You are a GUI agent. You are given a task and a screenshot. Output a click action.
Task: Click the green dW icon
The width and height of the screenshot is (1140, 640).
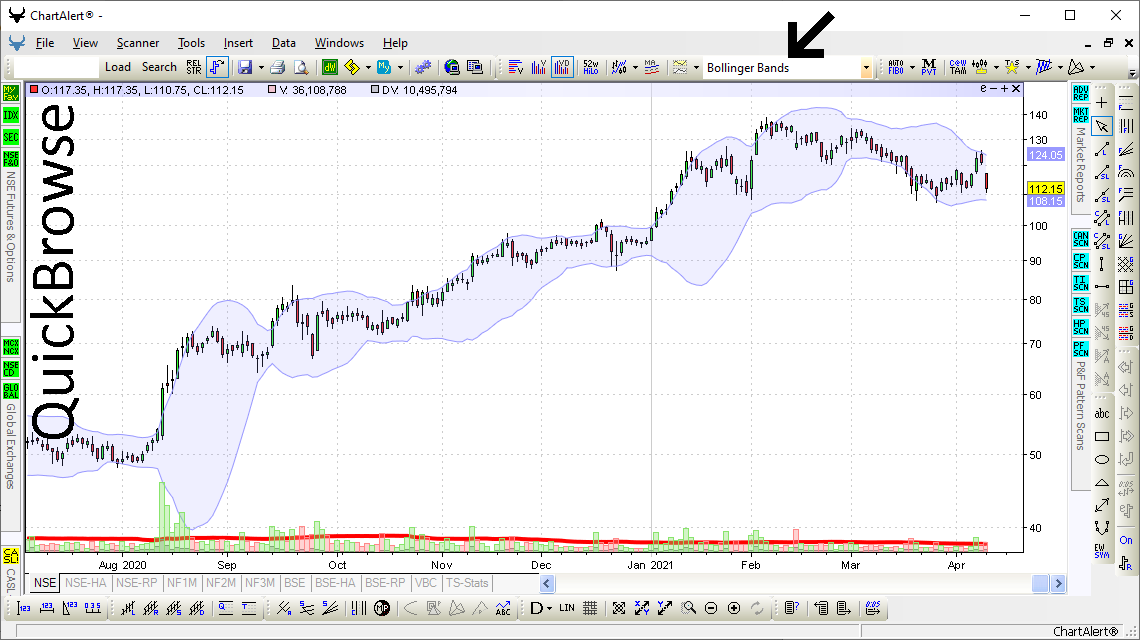coord(330,67)
